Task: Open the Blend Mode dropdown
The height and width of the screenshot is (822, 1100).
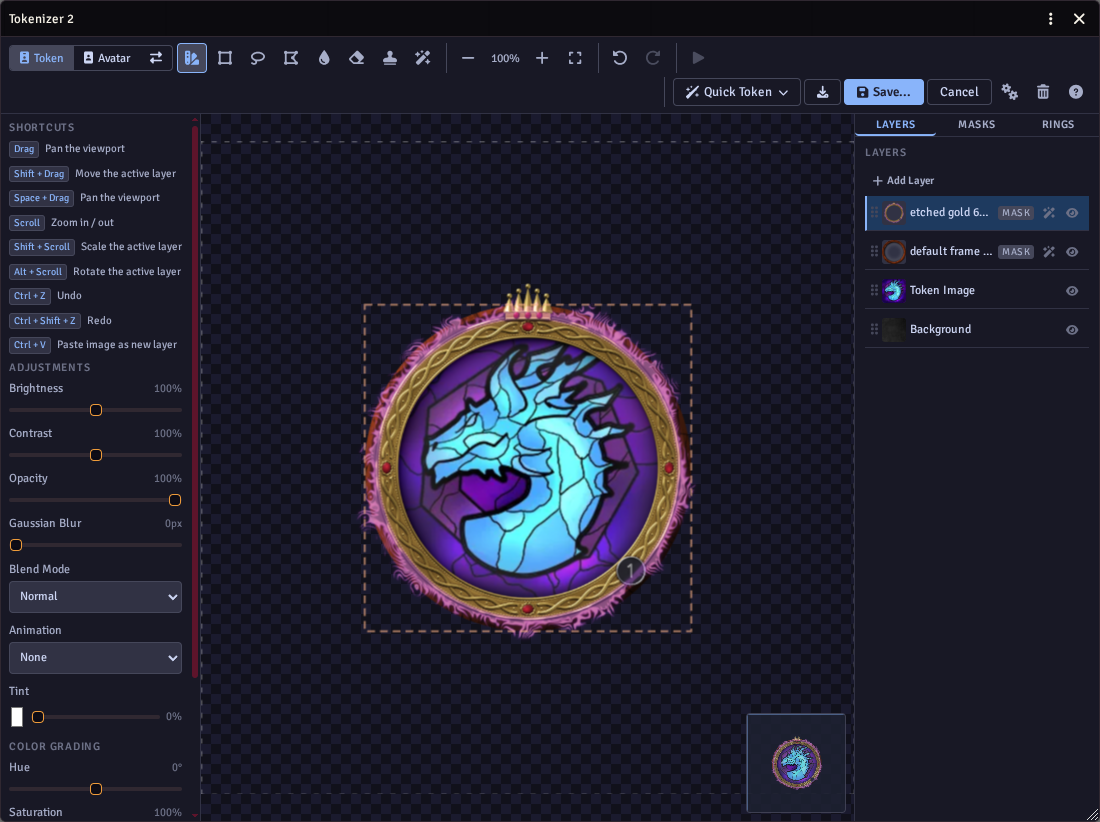Action: coord(95,597)
